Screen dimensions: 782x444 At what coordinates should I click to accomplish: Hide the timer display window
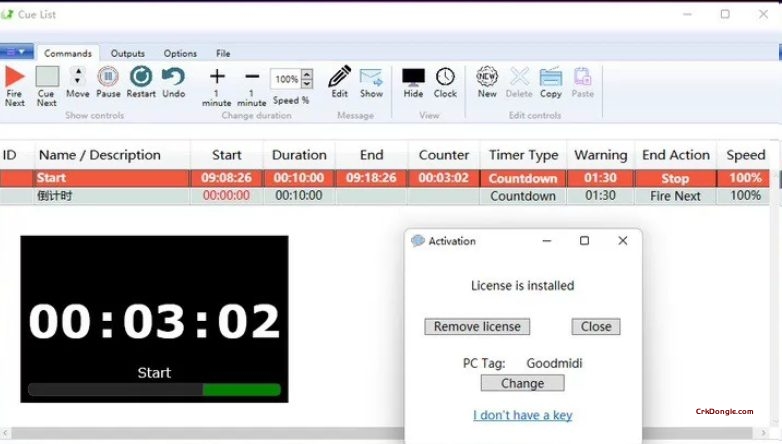[x=413, y=77]
